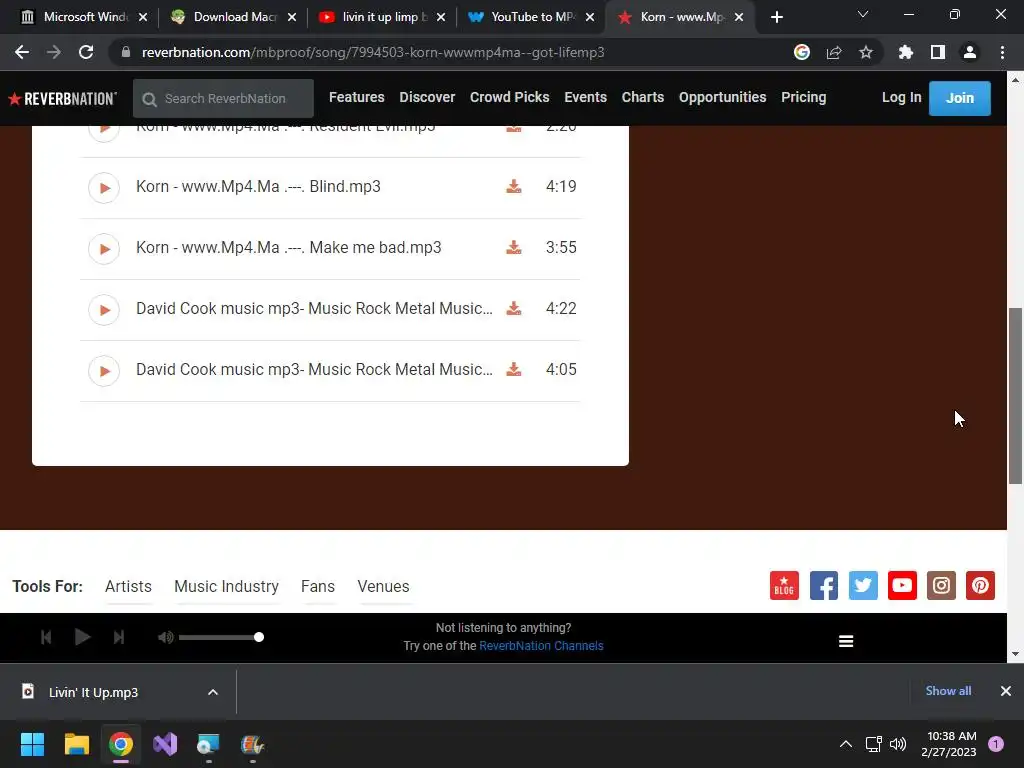Reload the current page
This screenshot has width=1024, height=768.
tap(86, 52)
